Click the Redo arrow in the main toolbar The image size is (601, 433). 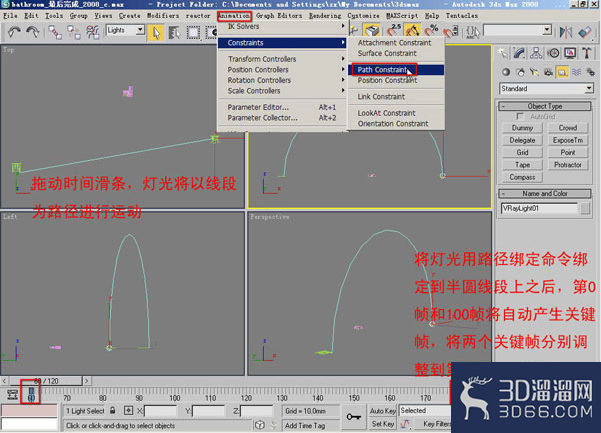click(x=33, y=32)
